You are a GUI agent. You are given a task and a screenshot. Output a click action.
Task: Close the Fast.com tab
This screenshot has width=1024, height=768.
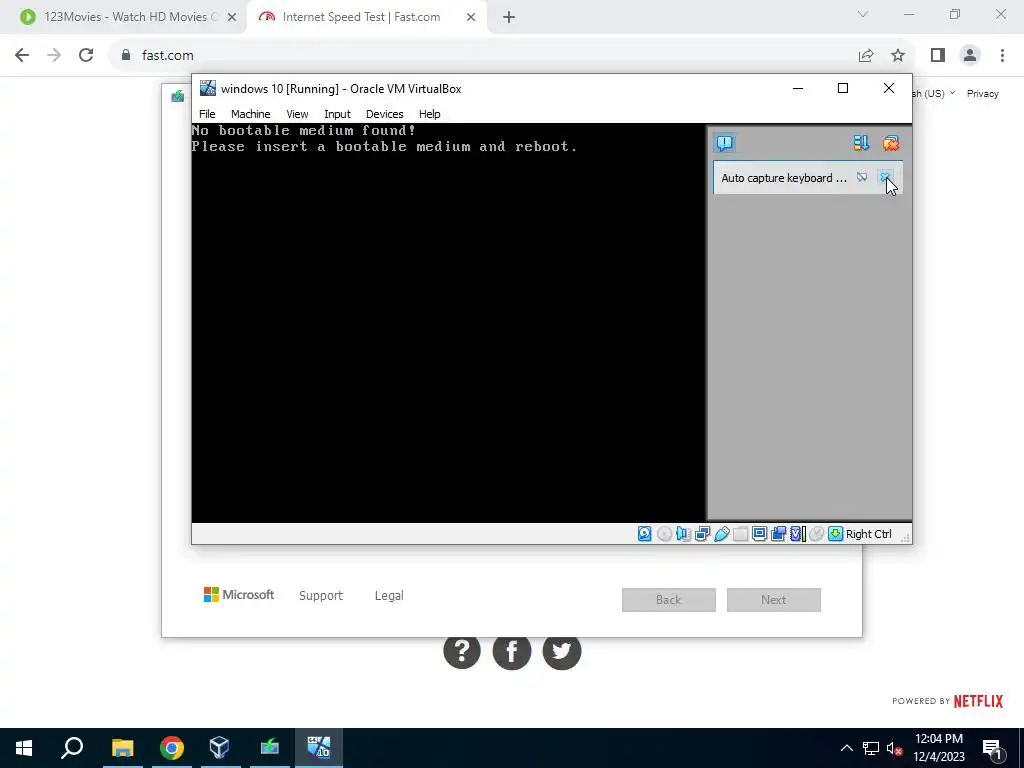[x=471, y=17]
